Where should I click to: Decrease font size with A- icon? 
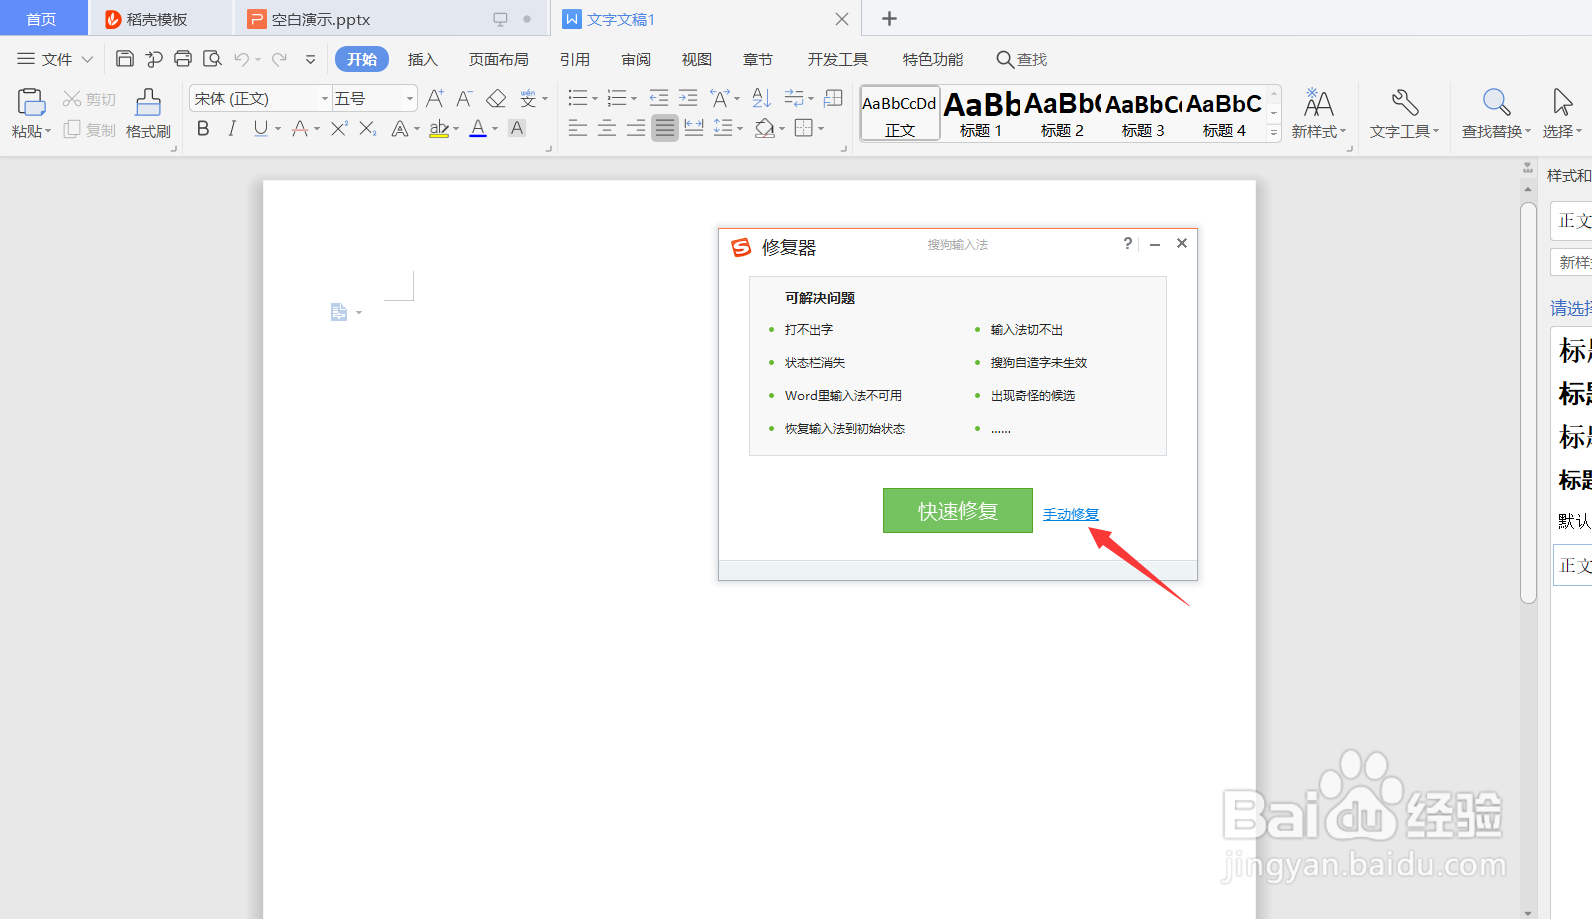coord(464,98)
